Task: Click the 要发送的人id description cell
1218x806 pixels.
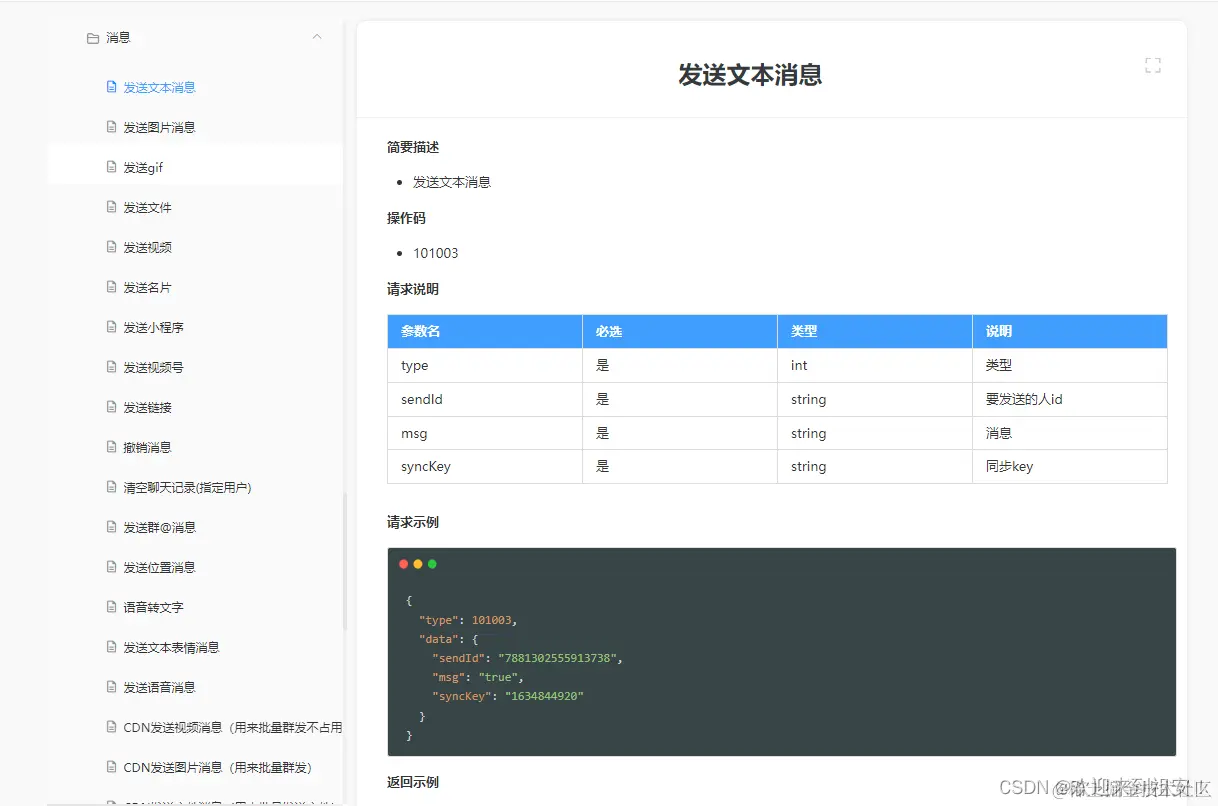Action: [x=1070, y=399]
